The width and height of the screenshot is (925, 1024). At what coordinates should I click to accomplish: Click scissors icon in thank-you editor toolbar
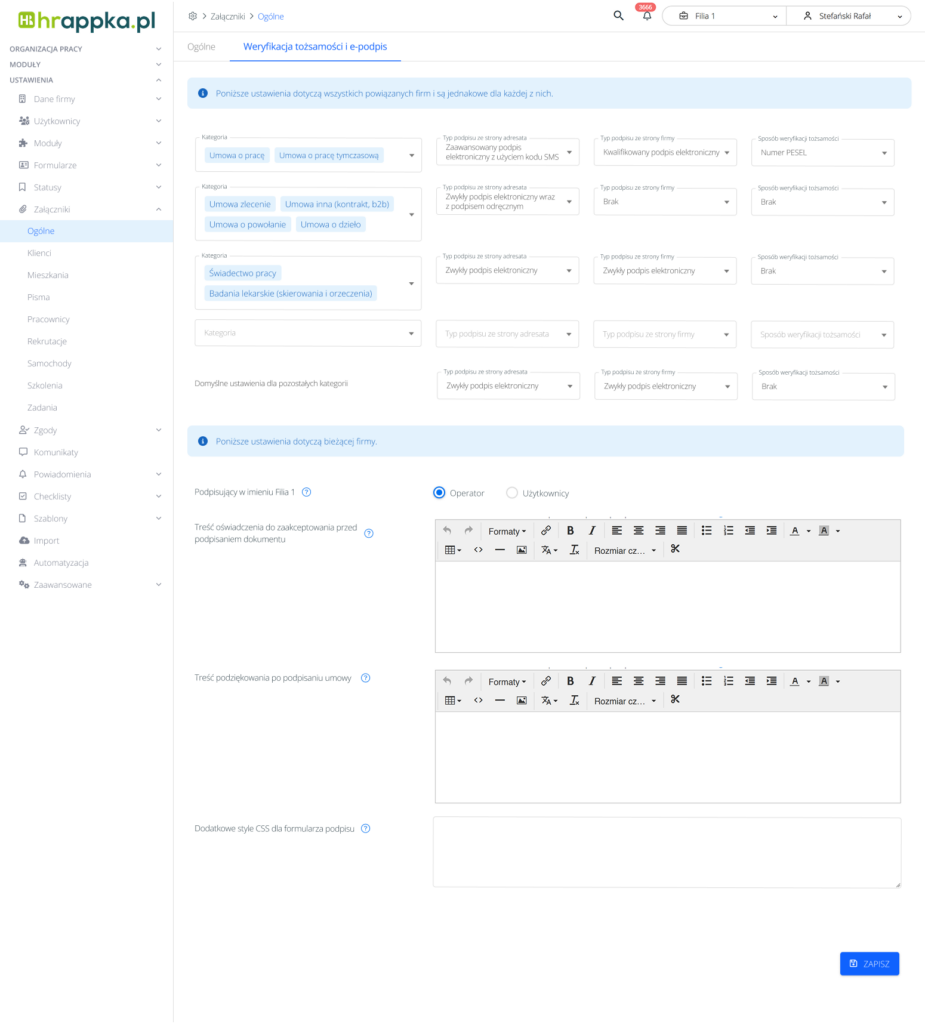(x=675, y=700)
